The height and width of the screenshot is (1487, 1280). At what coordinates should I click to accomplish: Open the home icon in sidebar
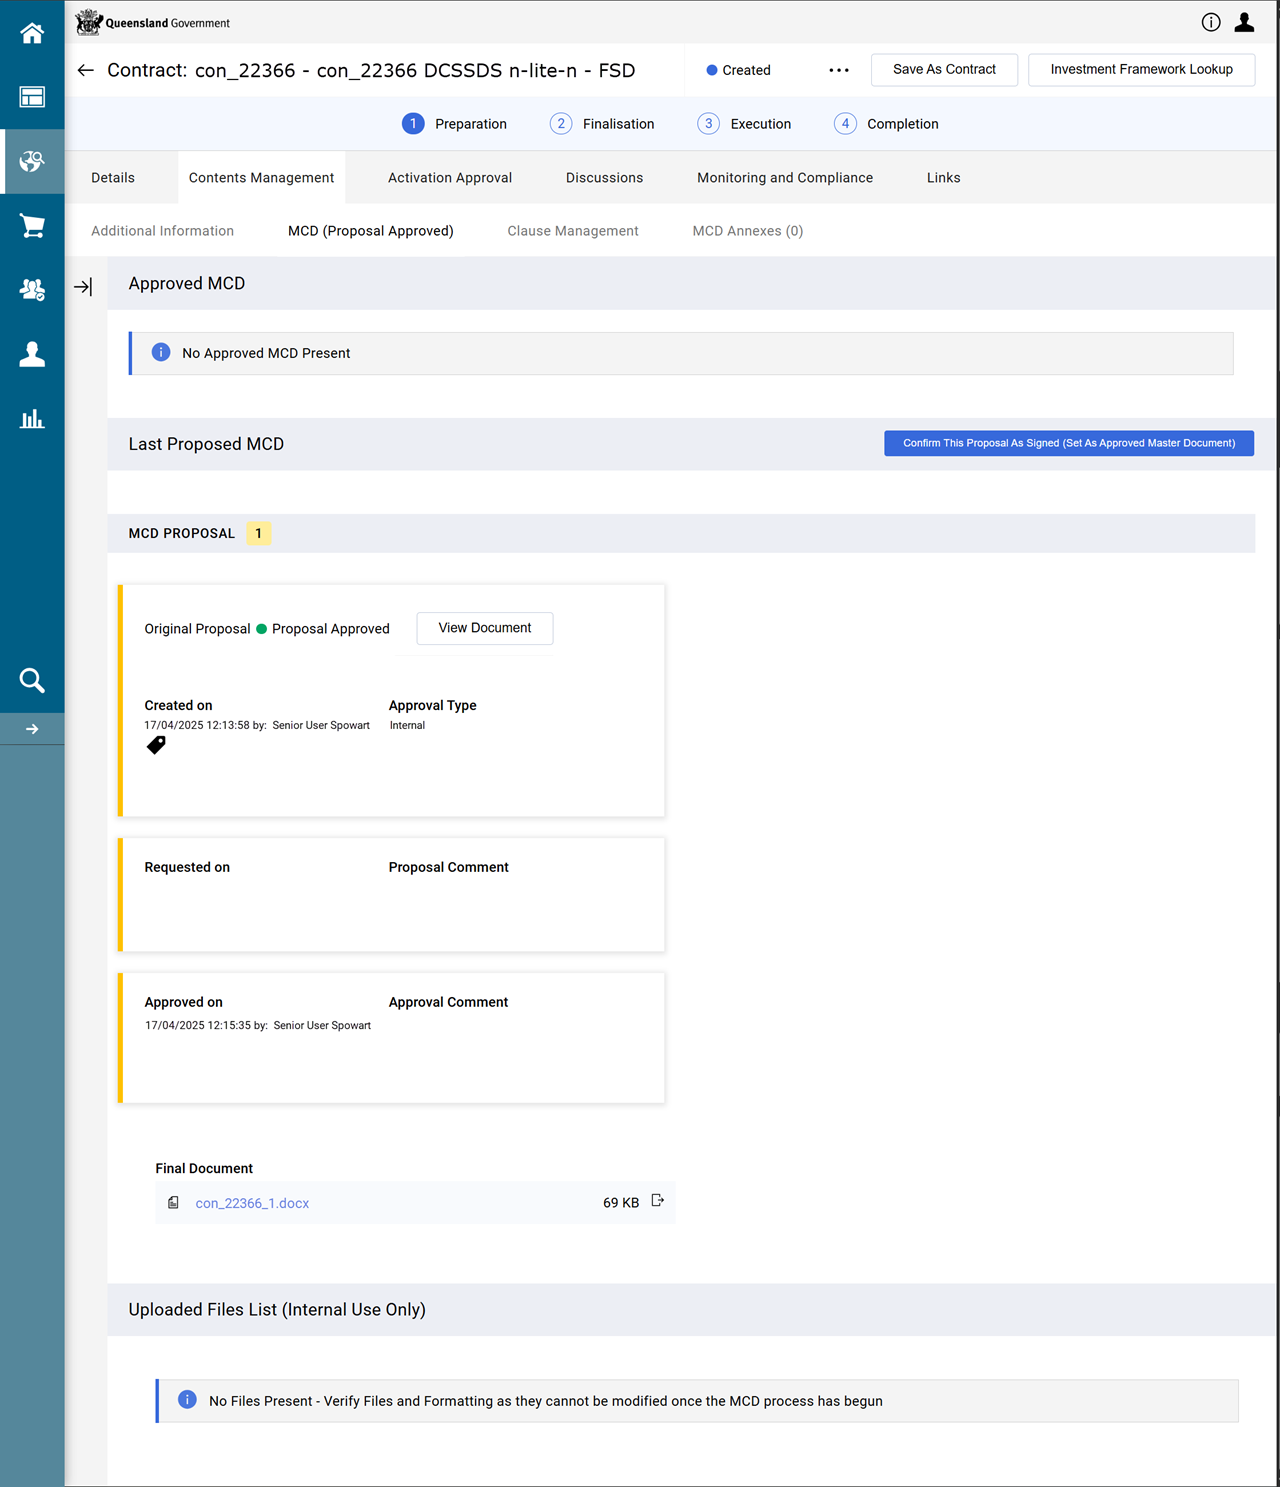tap(32, 33)
